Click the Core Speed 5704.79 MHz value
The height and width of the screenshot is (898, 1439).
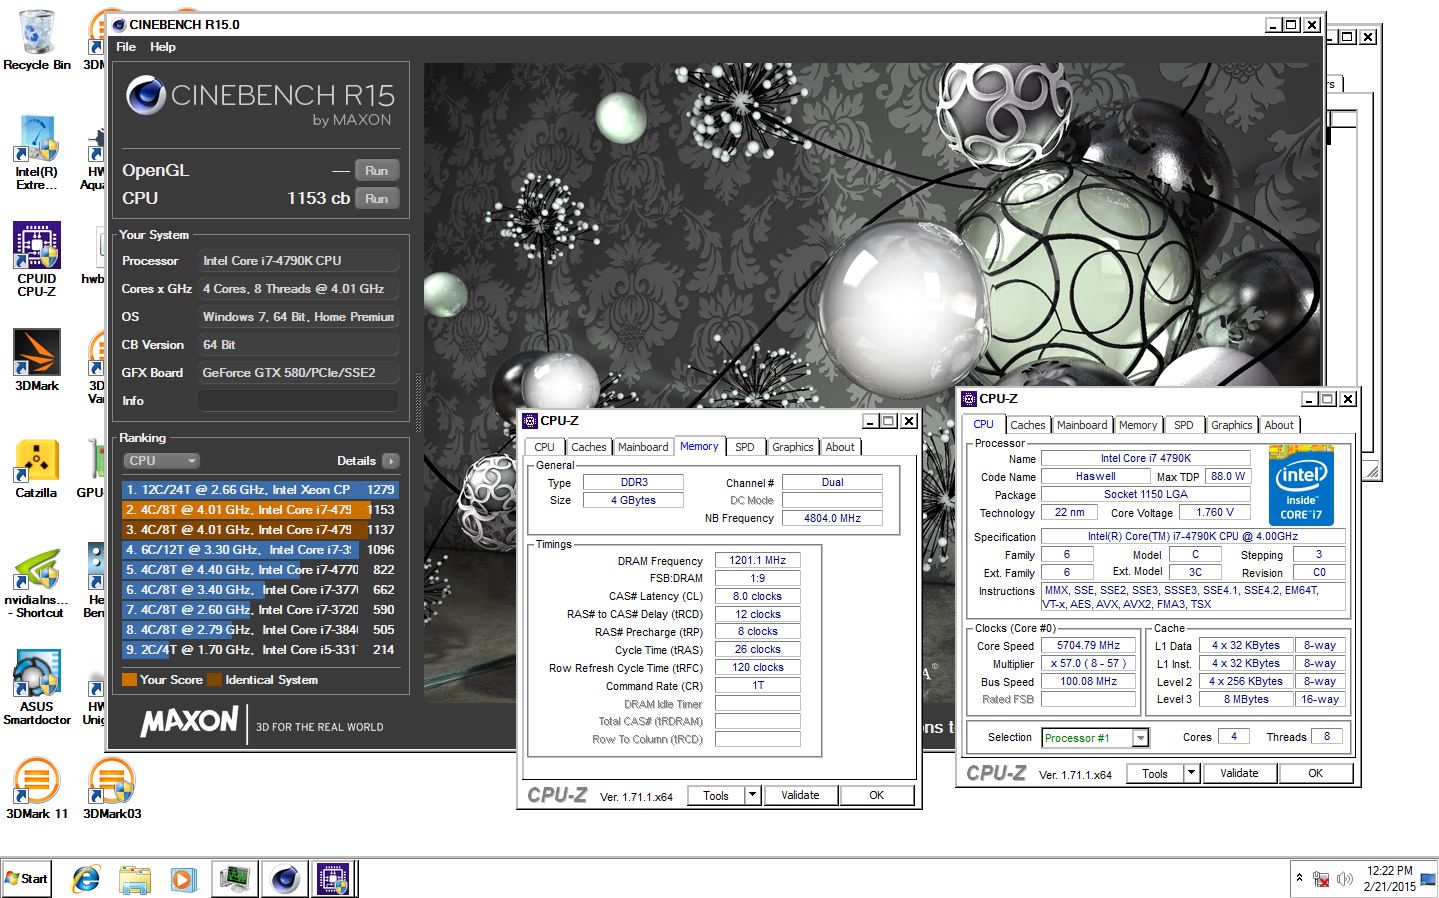pos(1088,645)
